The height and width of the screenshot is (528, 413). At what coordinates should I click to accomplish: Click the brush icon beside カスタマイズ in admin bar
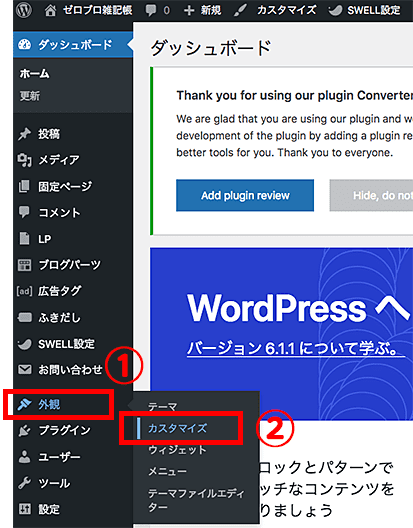(x=240, y=10)
